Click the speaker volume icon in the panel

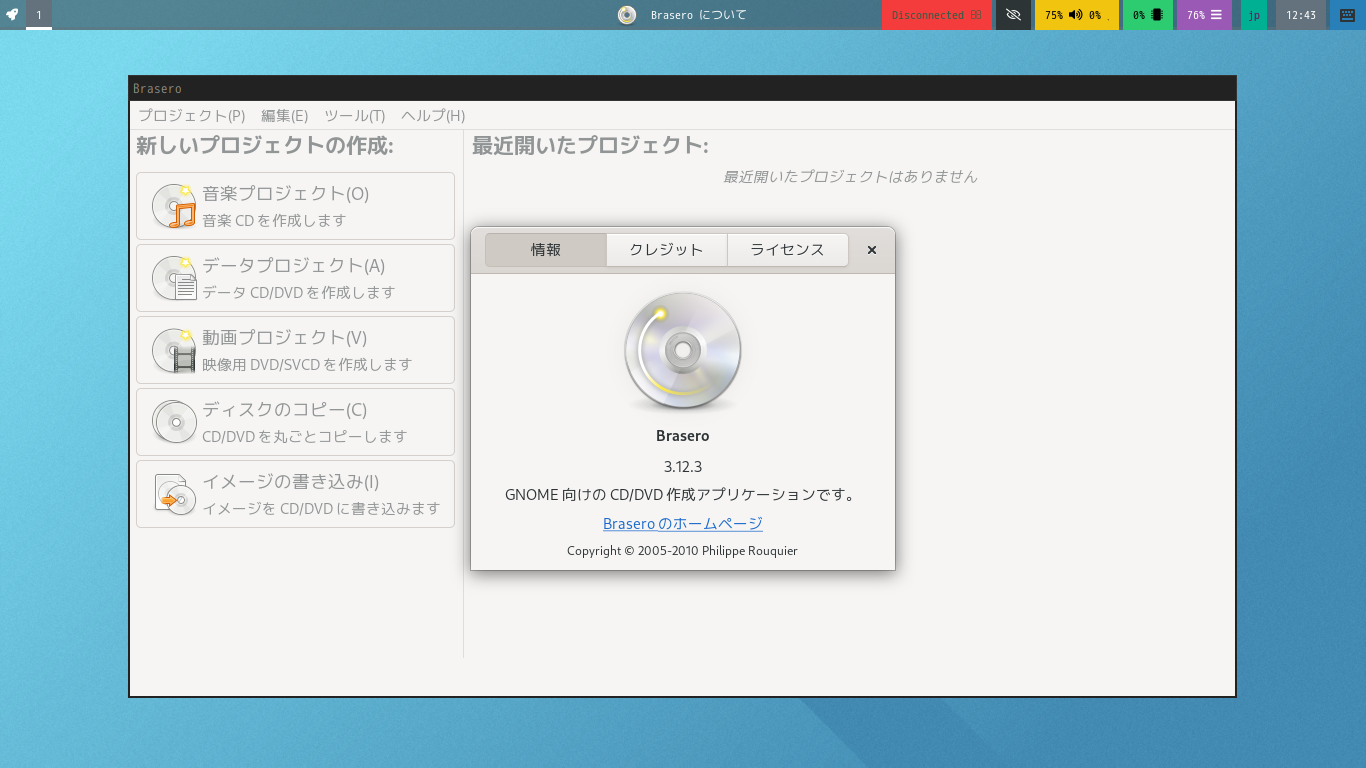tap(1075, 15)
